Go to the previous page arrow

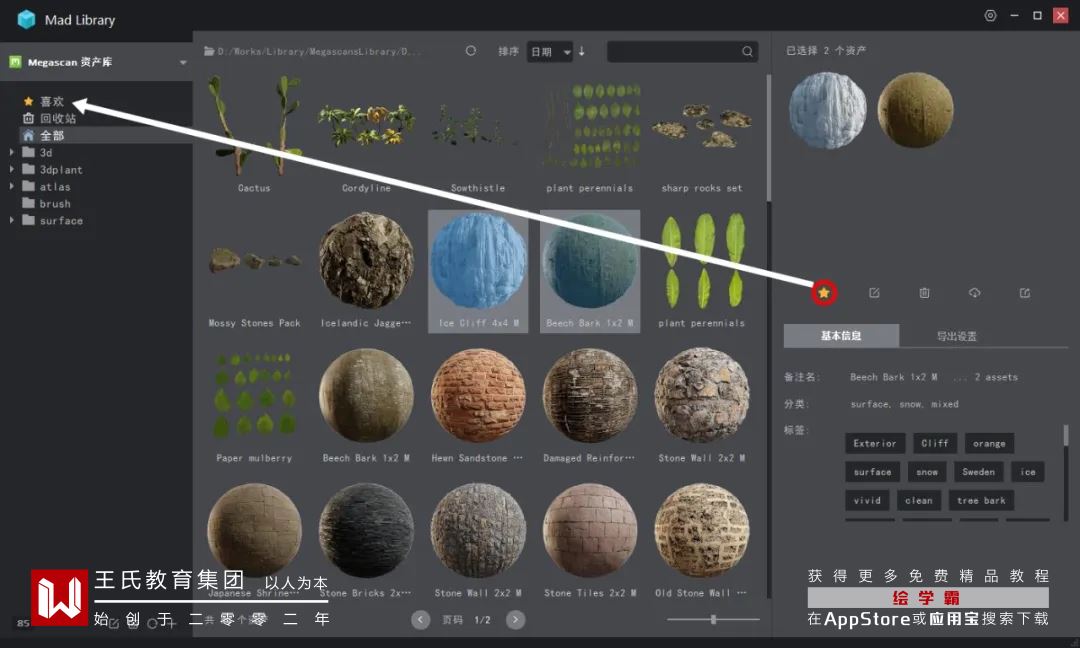tap(421, 620)
